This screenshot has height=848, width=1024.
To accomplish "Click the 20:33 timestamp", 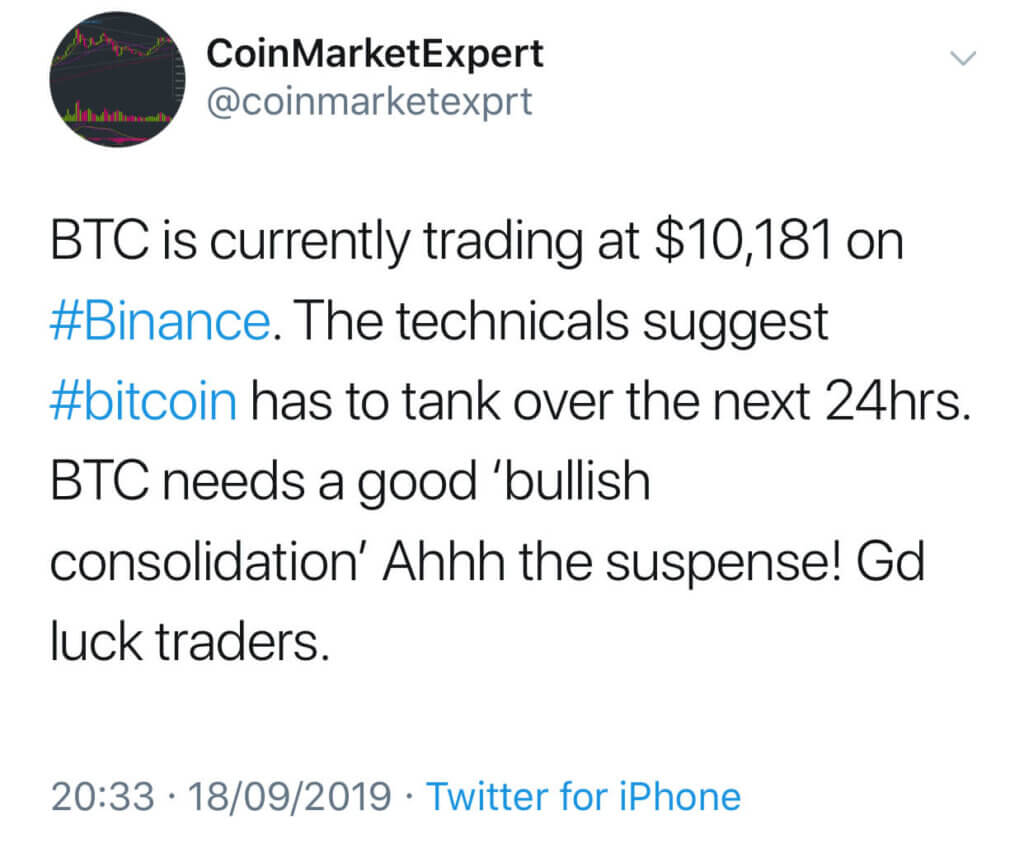I will pos(103,797).
